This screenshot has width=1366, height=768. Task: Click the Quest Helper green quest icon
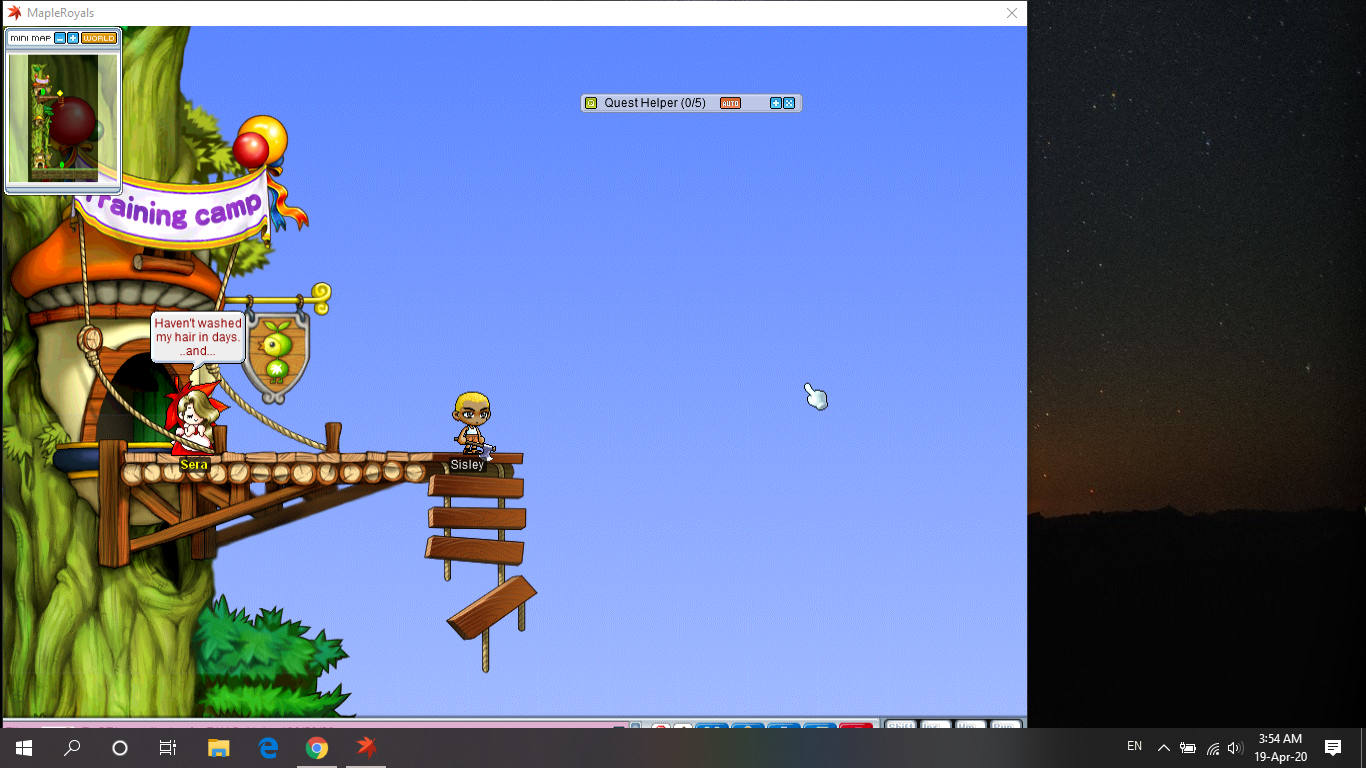click(x=591, y=103)
